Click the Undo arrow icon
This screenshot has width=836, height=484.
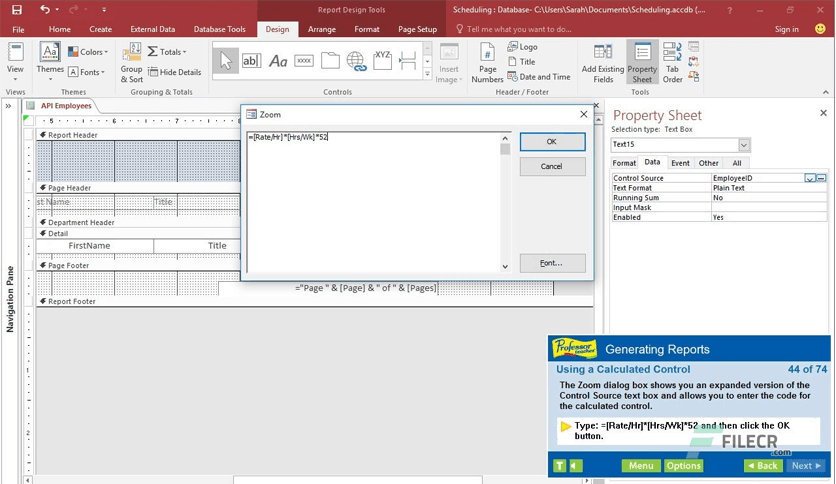45,10
